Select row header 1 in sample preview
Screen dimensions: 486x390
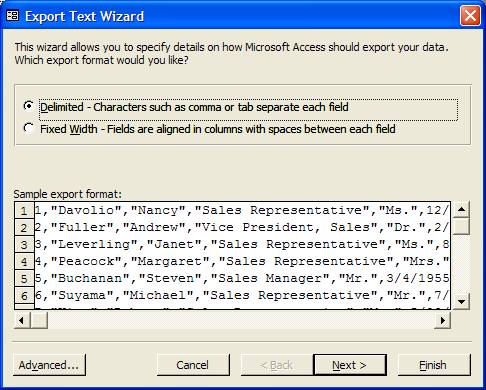[x=24, y=211]
